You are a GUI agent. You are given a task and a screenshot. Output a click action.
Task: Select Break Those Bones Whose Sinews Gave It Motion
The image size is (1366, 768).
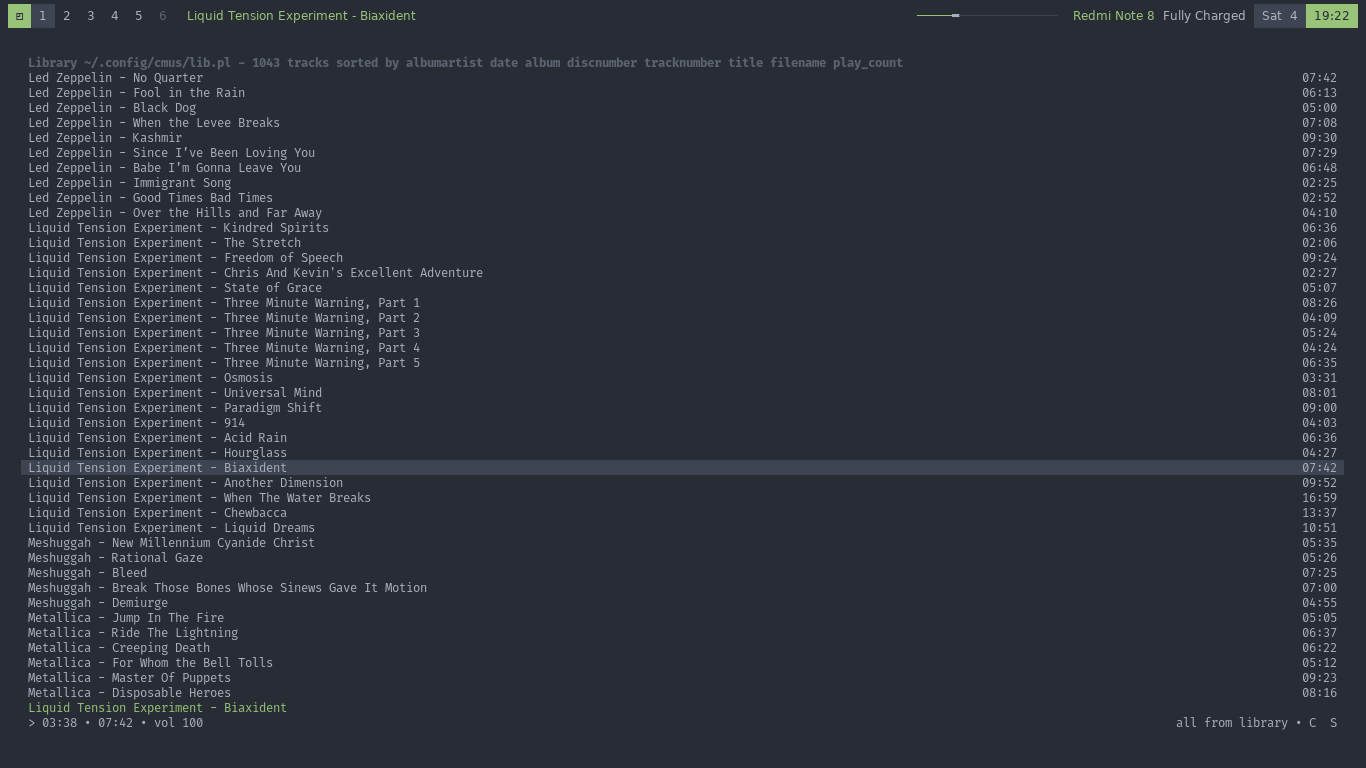coord(682,588)
